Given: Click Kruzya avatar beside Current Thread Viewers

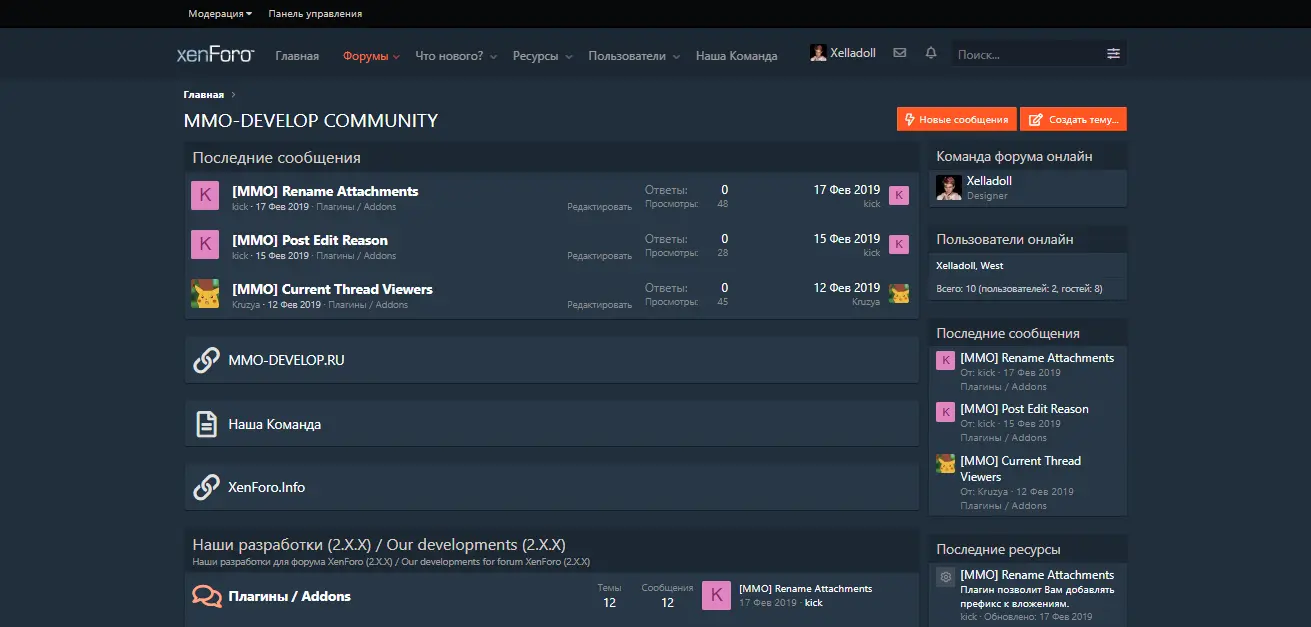Looking at the screenshot, I should [x=205, y=294].
